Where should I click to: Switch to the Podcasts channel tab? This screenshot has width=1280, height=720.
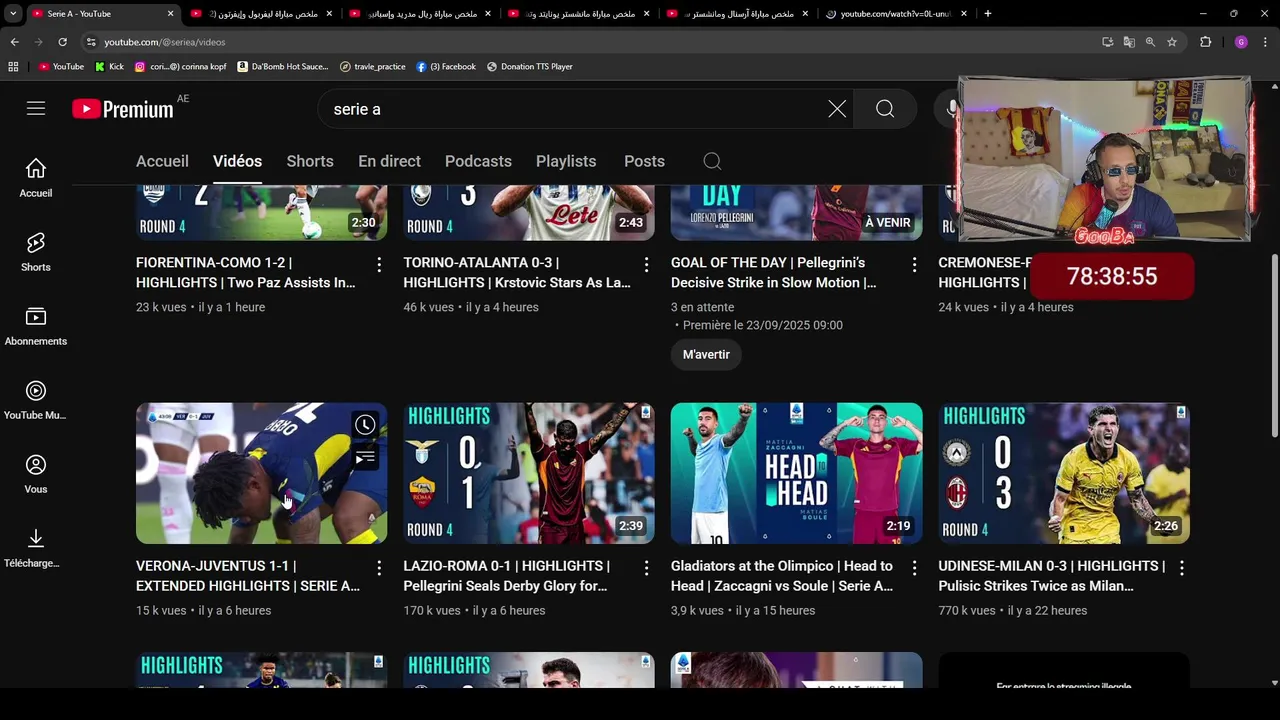[x=478, y=161]
